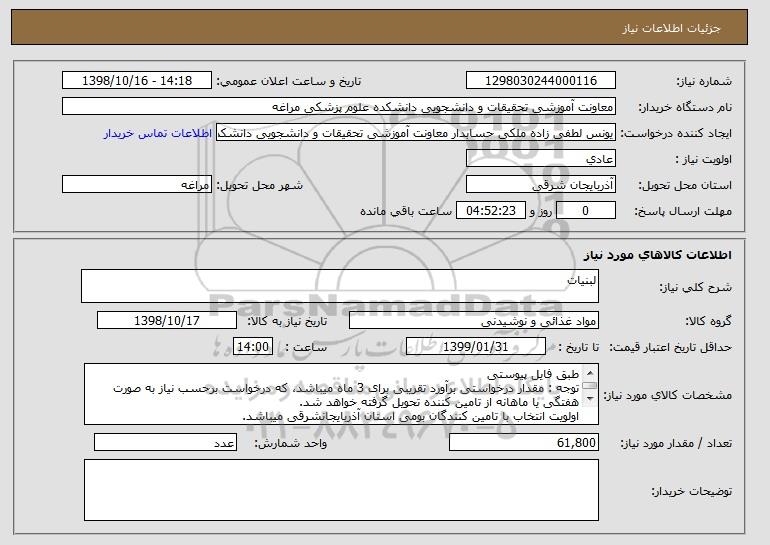Open buyer contact info link اطلاعات تماس خریدار

coord(158,133)
